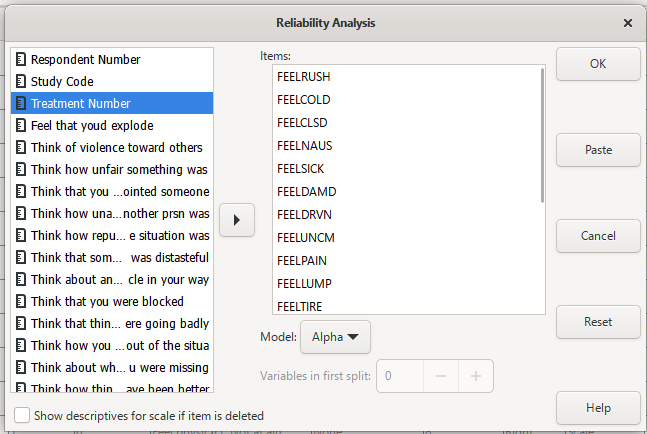Viewport: 647px width, 434px height.
Task: Select Think how unfair something was variable
Action: pos(112,169)
